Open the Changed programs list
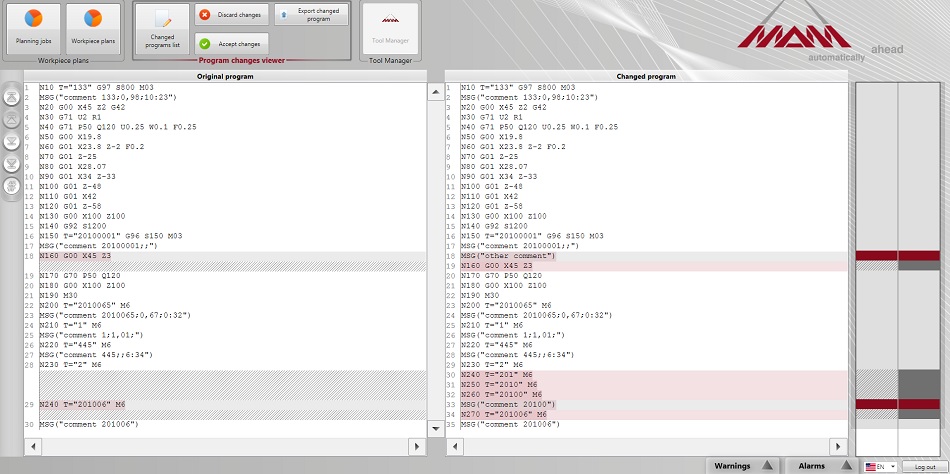 pyautogui.click(x=162, y=28)
